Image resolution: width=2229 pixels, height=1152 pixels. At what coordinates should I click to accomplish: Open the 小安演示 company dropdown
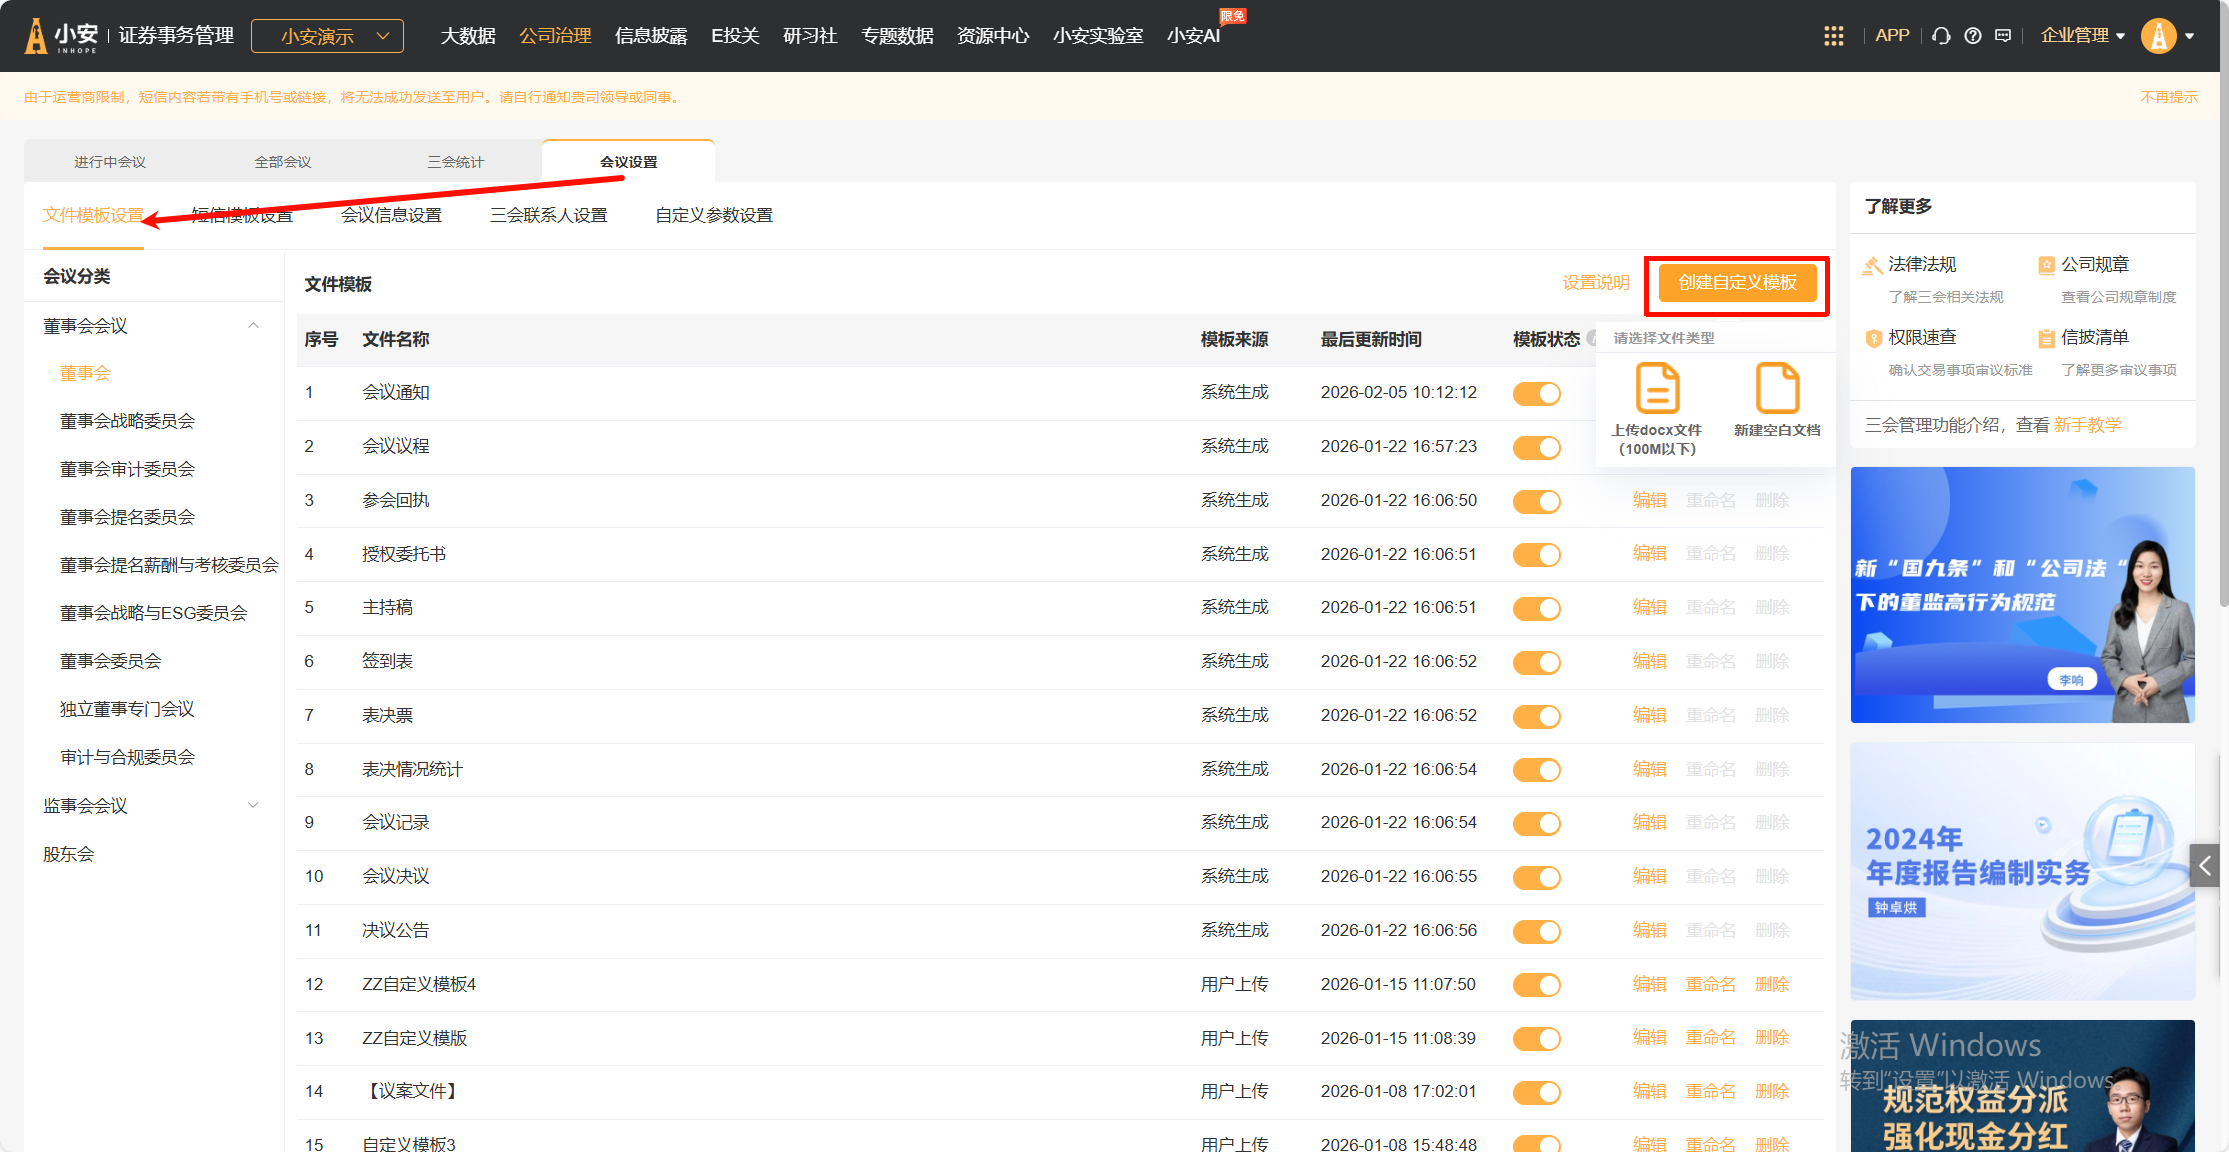[x=327, y=36]
